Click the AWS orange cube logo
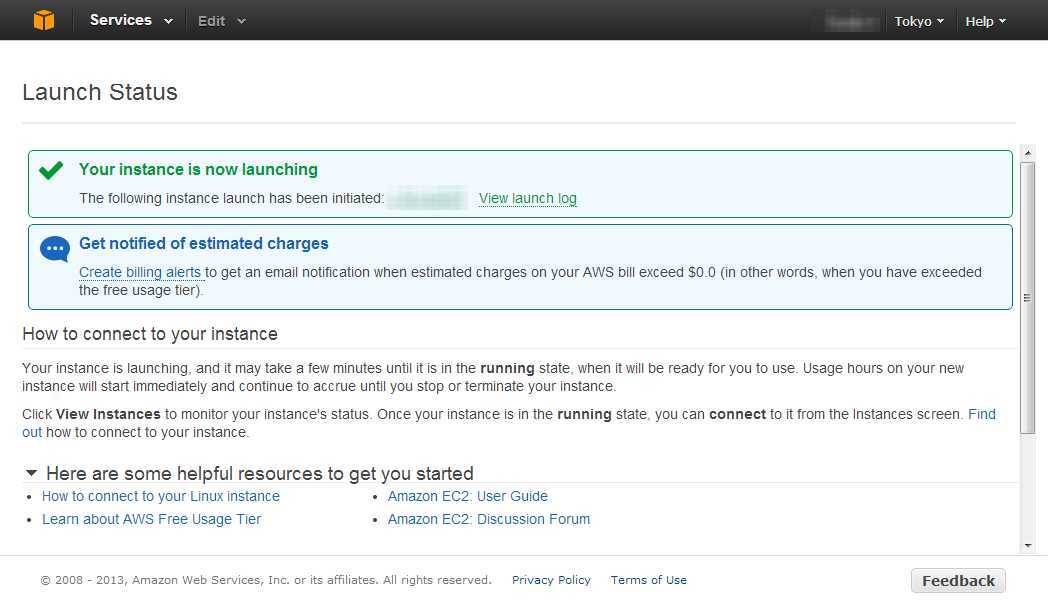 point(43,20)
